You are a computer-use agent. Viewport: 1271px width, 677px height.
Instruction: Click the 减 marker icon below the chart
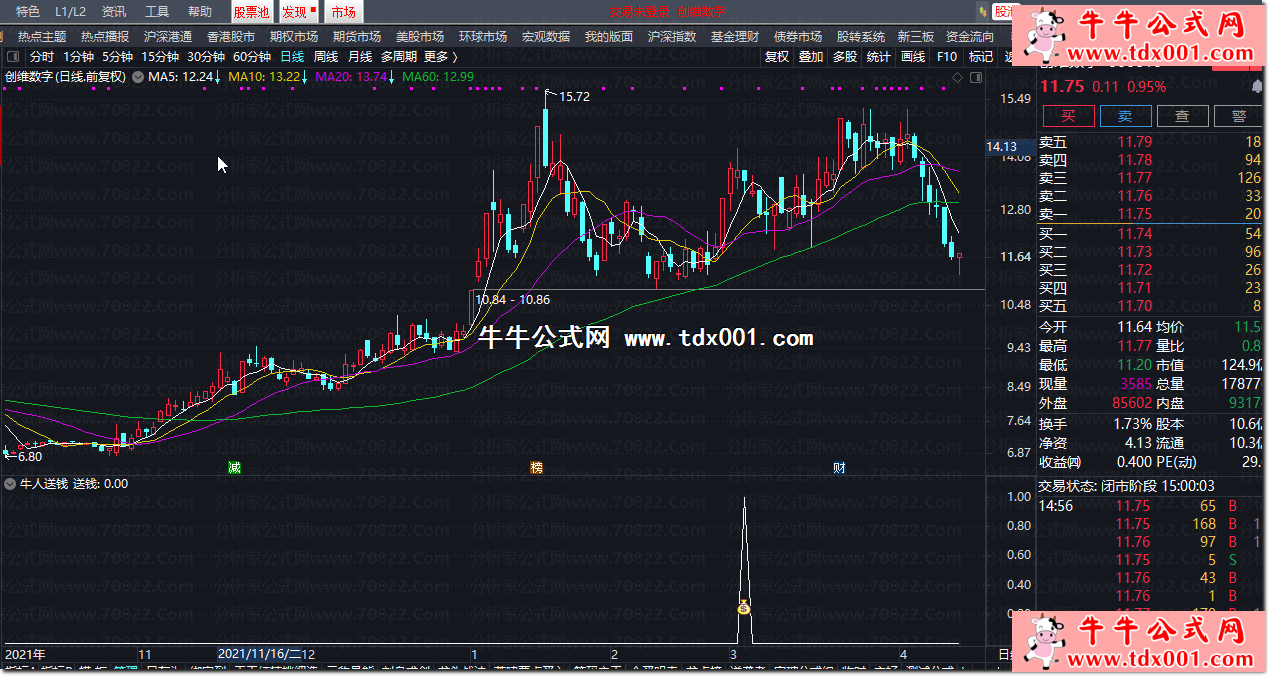coord(234,467)
